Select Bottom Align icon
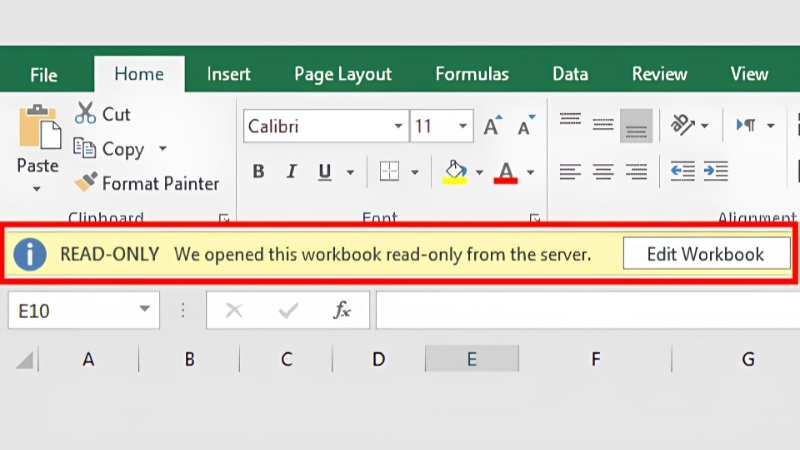 tap(636, 126)
